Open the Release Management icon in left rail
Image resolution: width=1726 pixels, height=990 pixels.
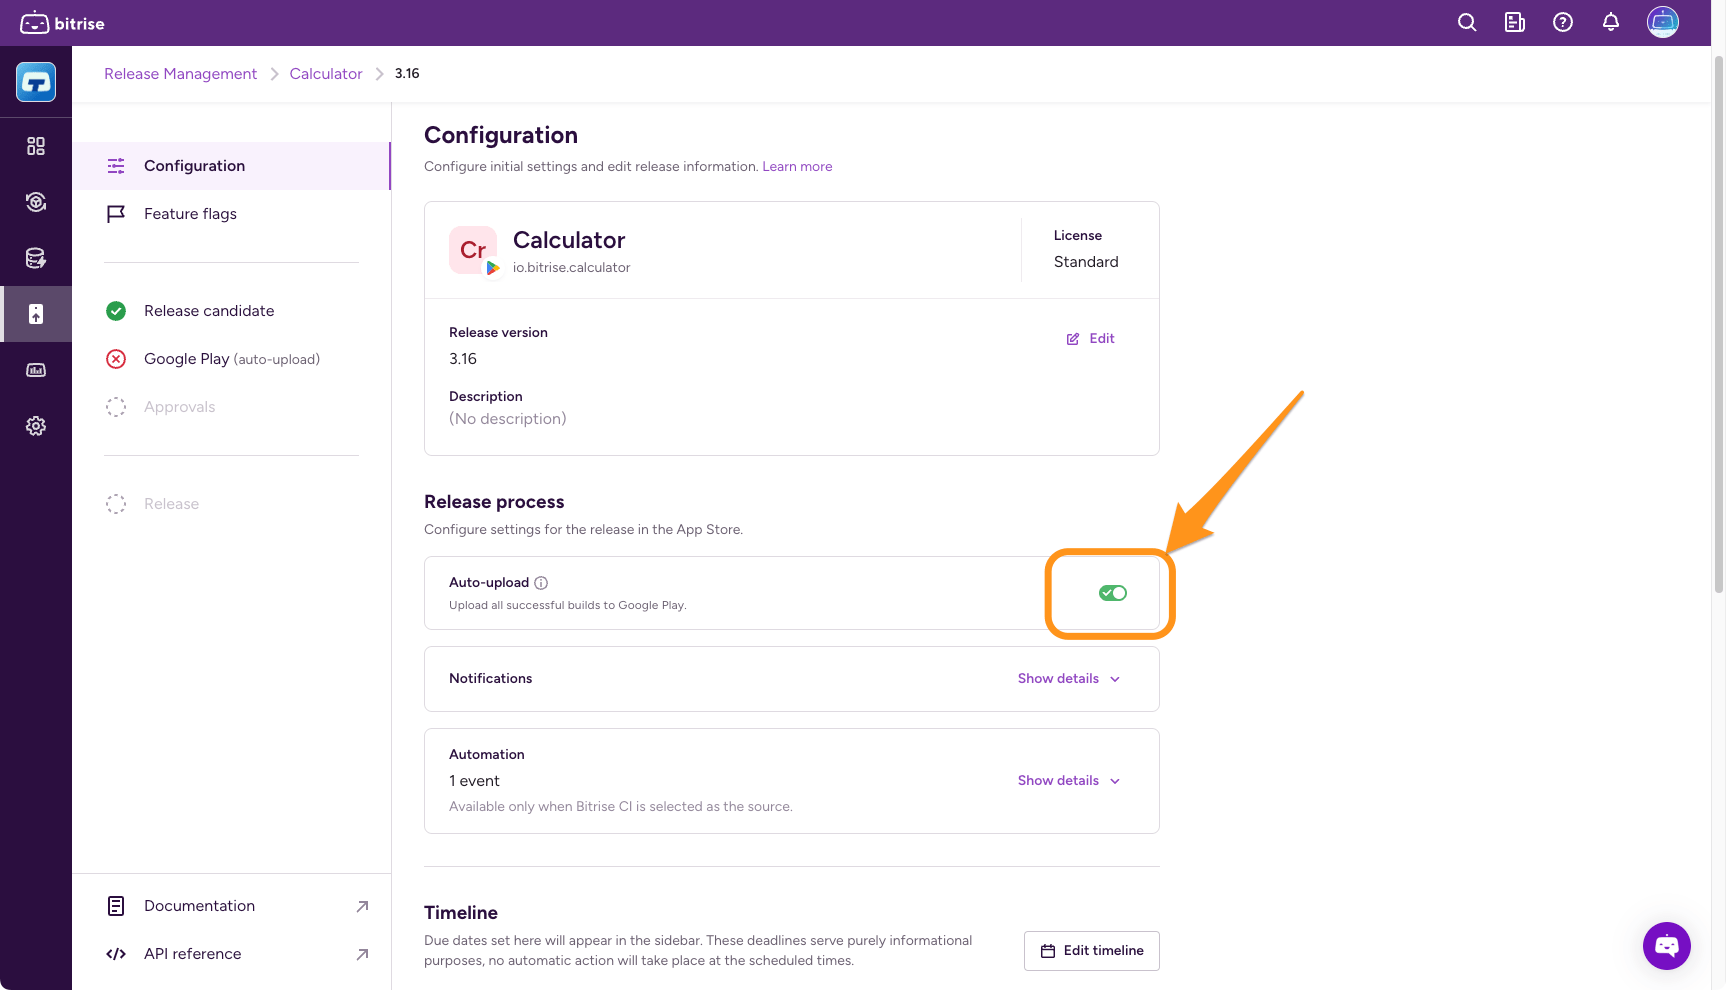[x=36, y=314]
